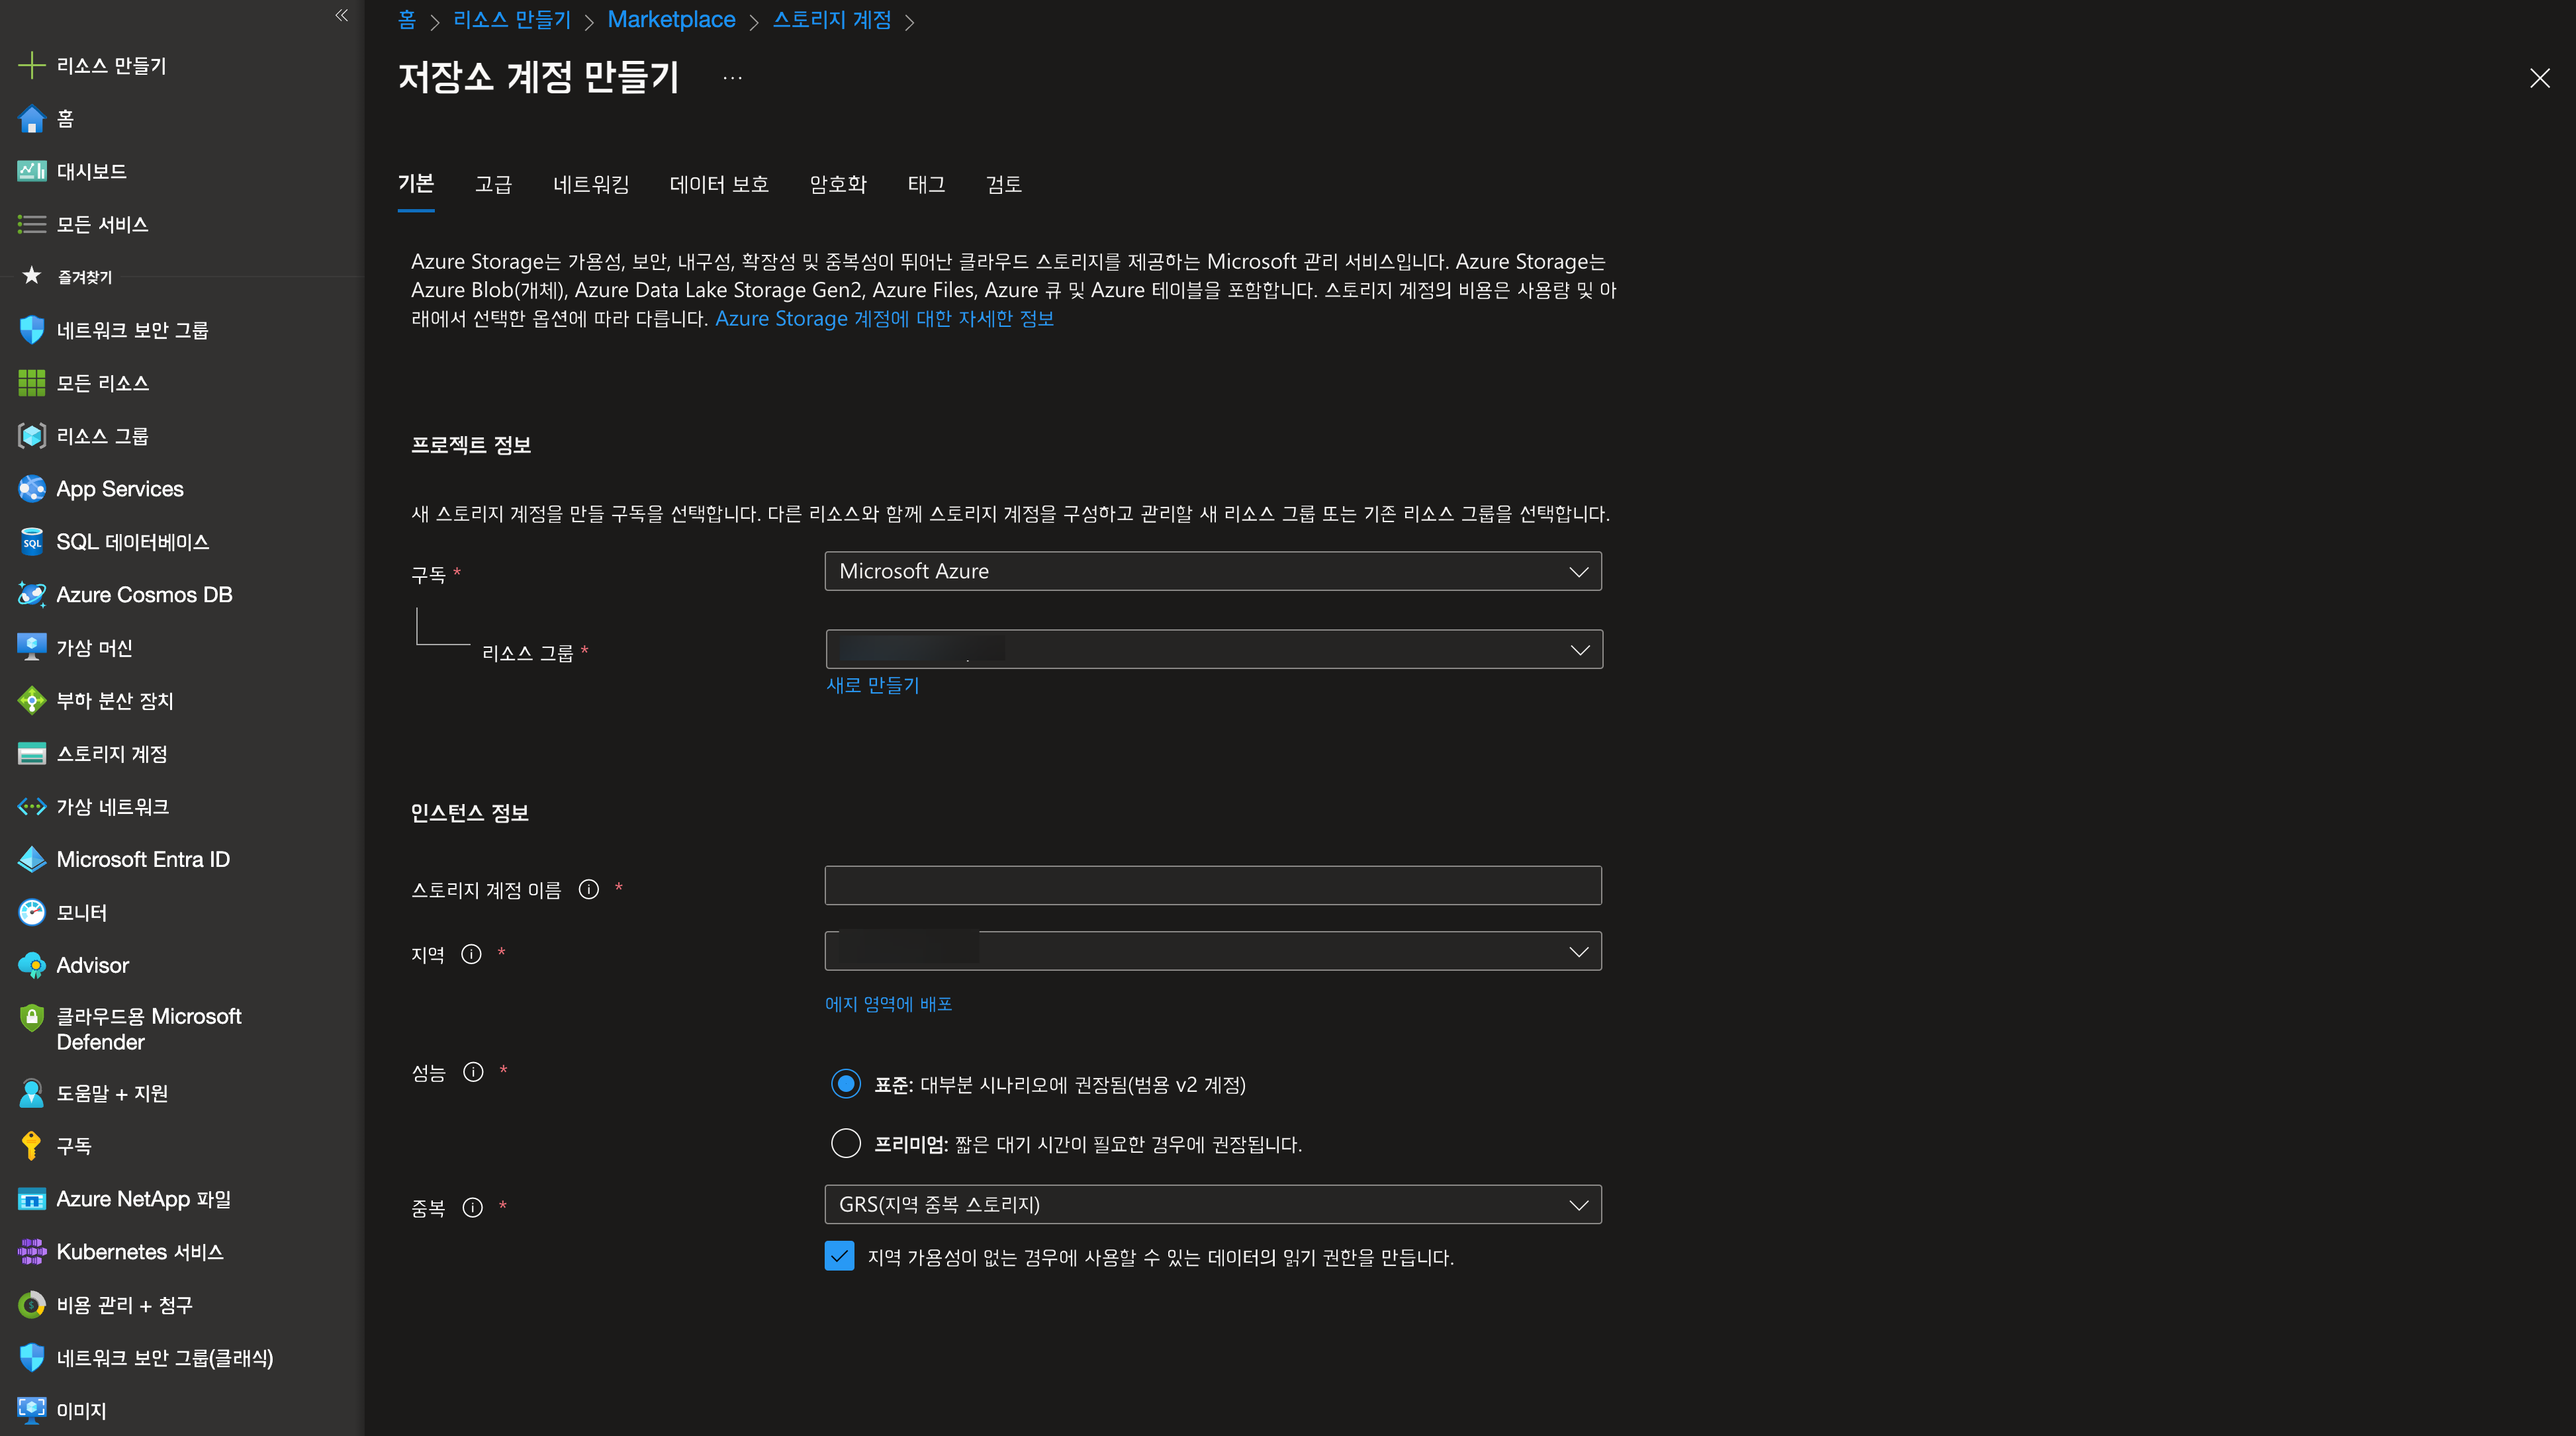Go to 스토리지 계정 breadcrumb link
The height and width of the screenshot is (1436, 2576).
(832, 20)
